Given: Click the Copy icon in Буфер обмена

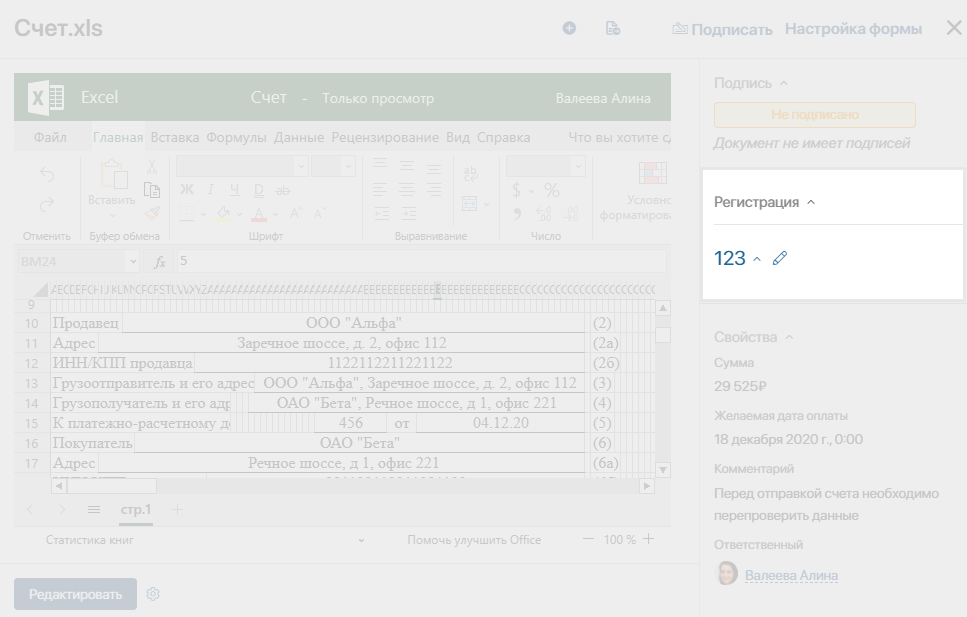Looking at the screenshot, I should click(152, 190).
